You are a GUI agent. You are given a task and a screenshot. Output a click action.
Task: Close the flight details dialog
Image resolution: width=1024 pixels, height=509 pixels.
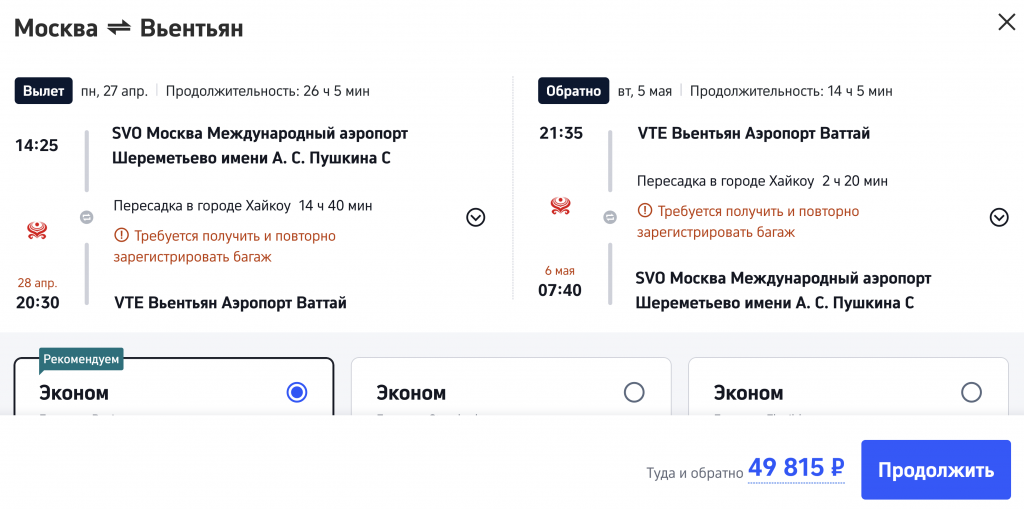pyautogui.click(x=1006, y=22)
